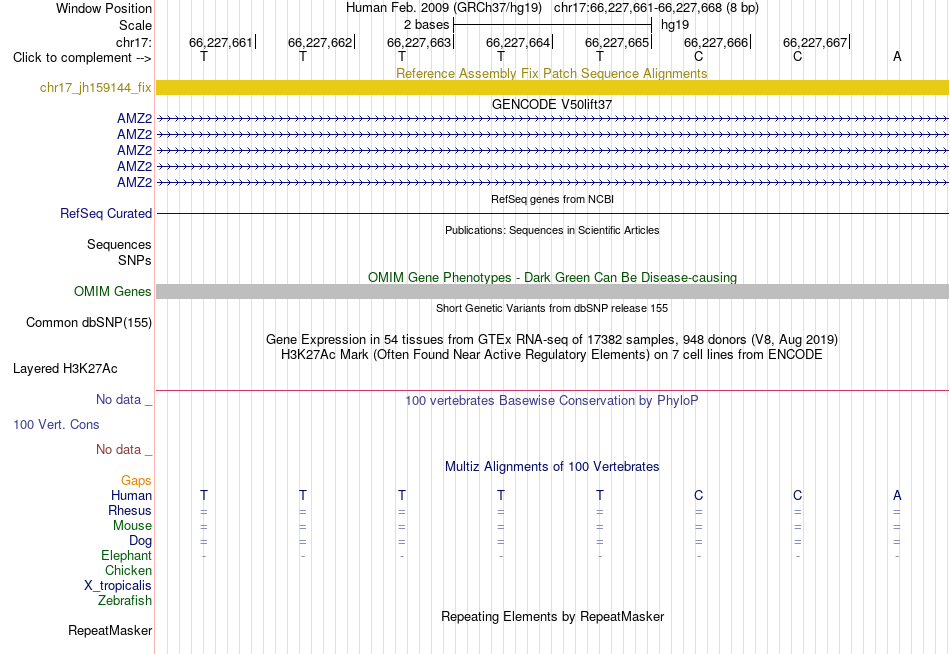Click the Common dbSNP(155) label

pyautogui.click(x=89, y=322)
